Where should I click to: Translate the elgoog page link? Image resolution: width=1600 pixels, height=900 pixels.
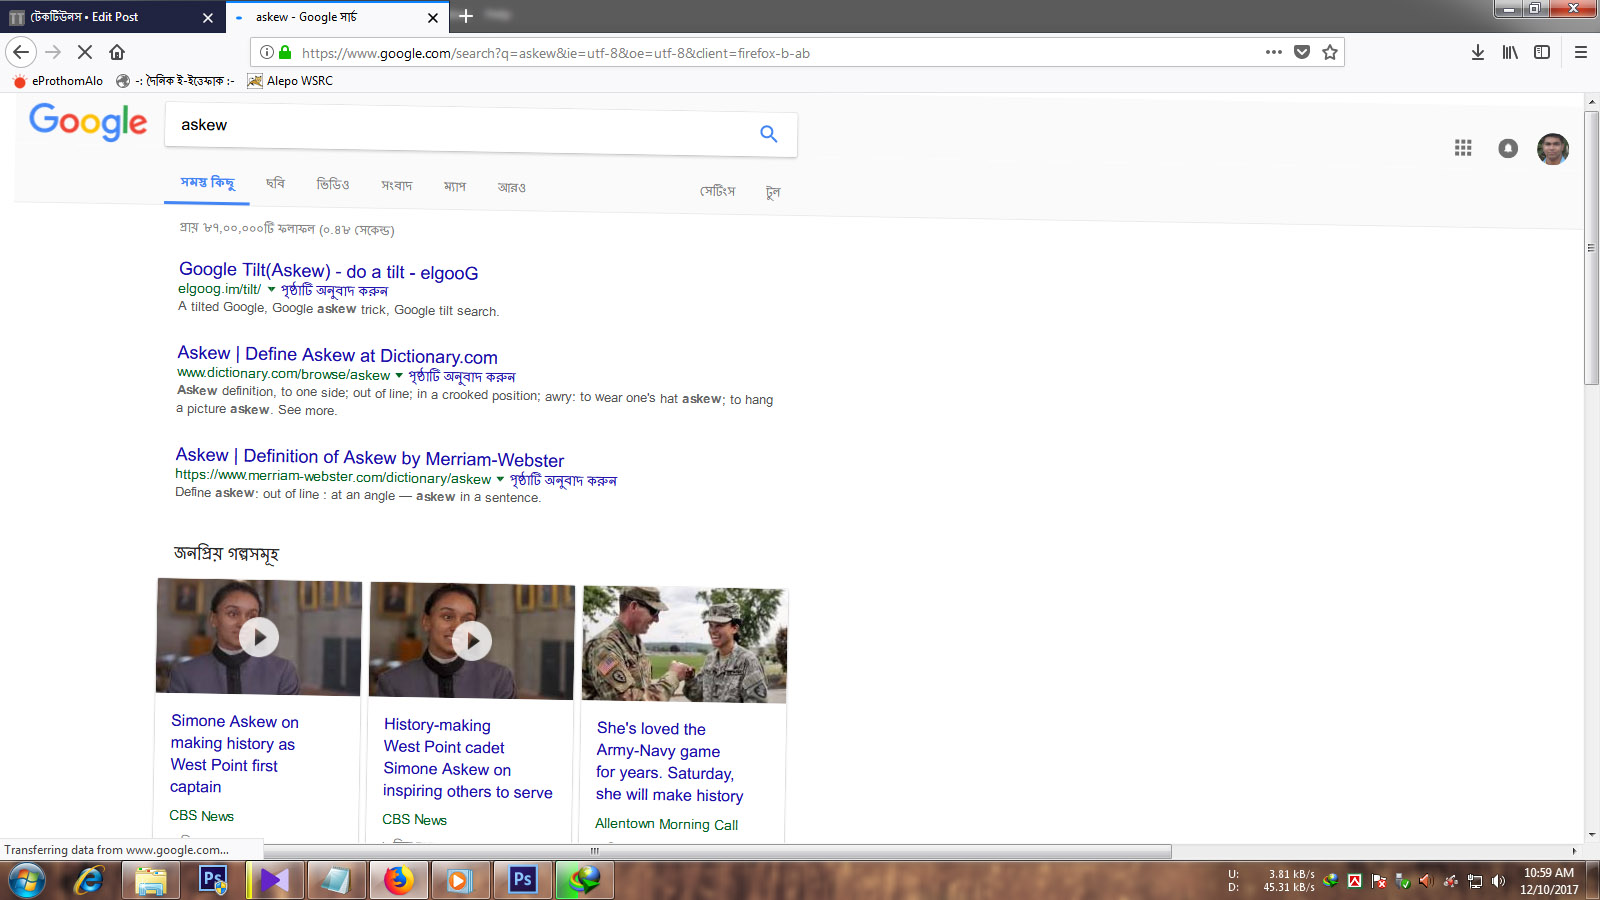pos(334,290)
